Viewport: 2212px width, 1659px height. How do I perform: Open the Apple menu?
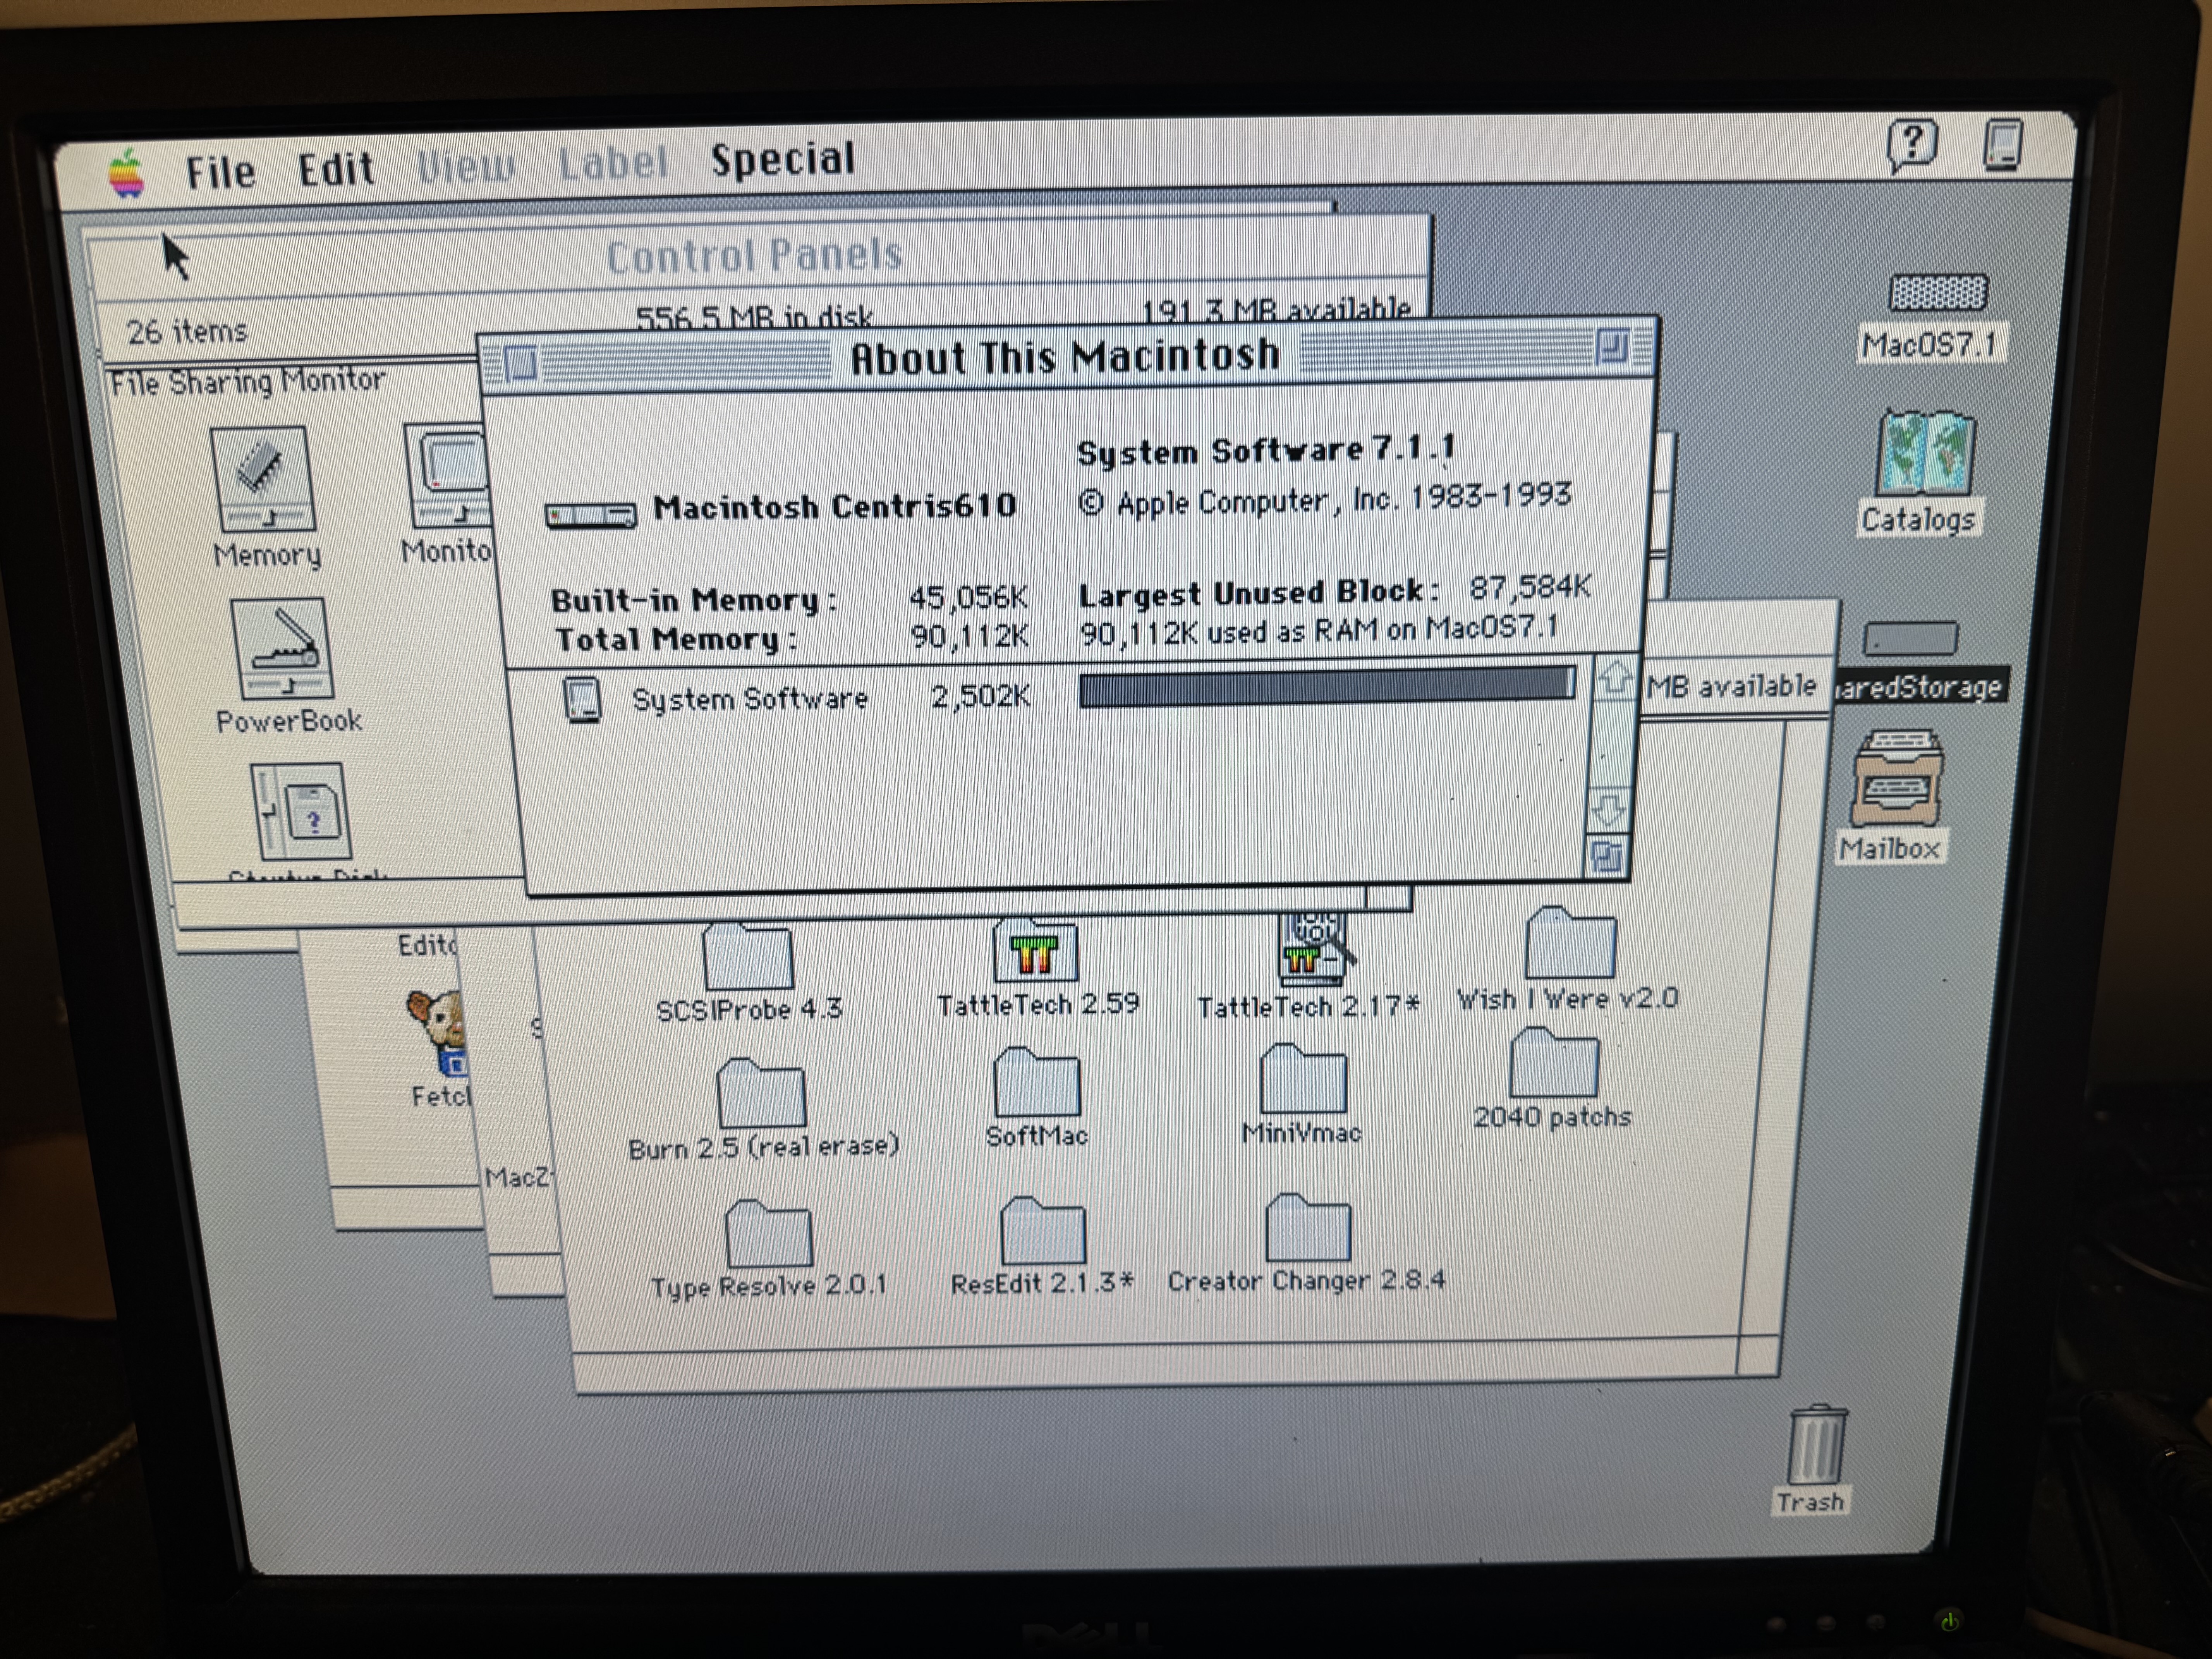[127, 173]
